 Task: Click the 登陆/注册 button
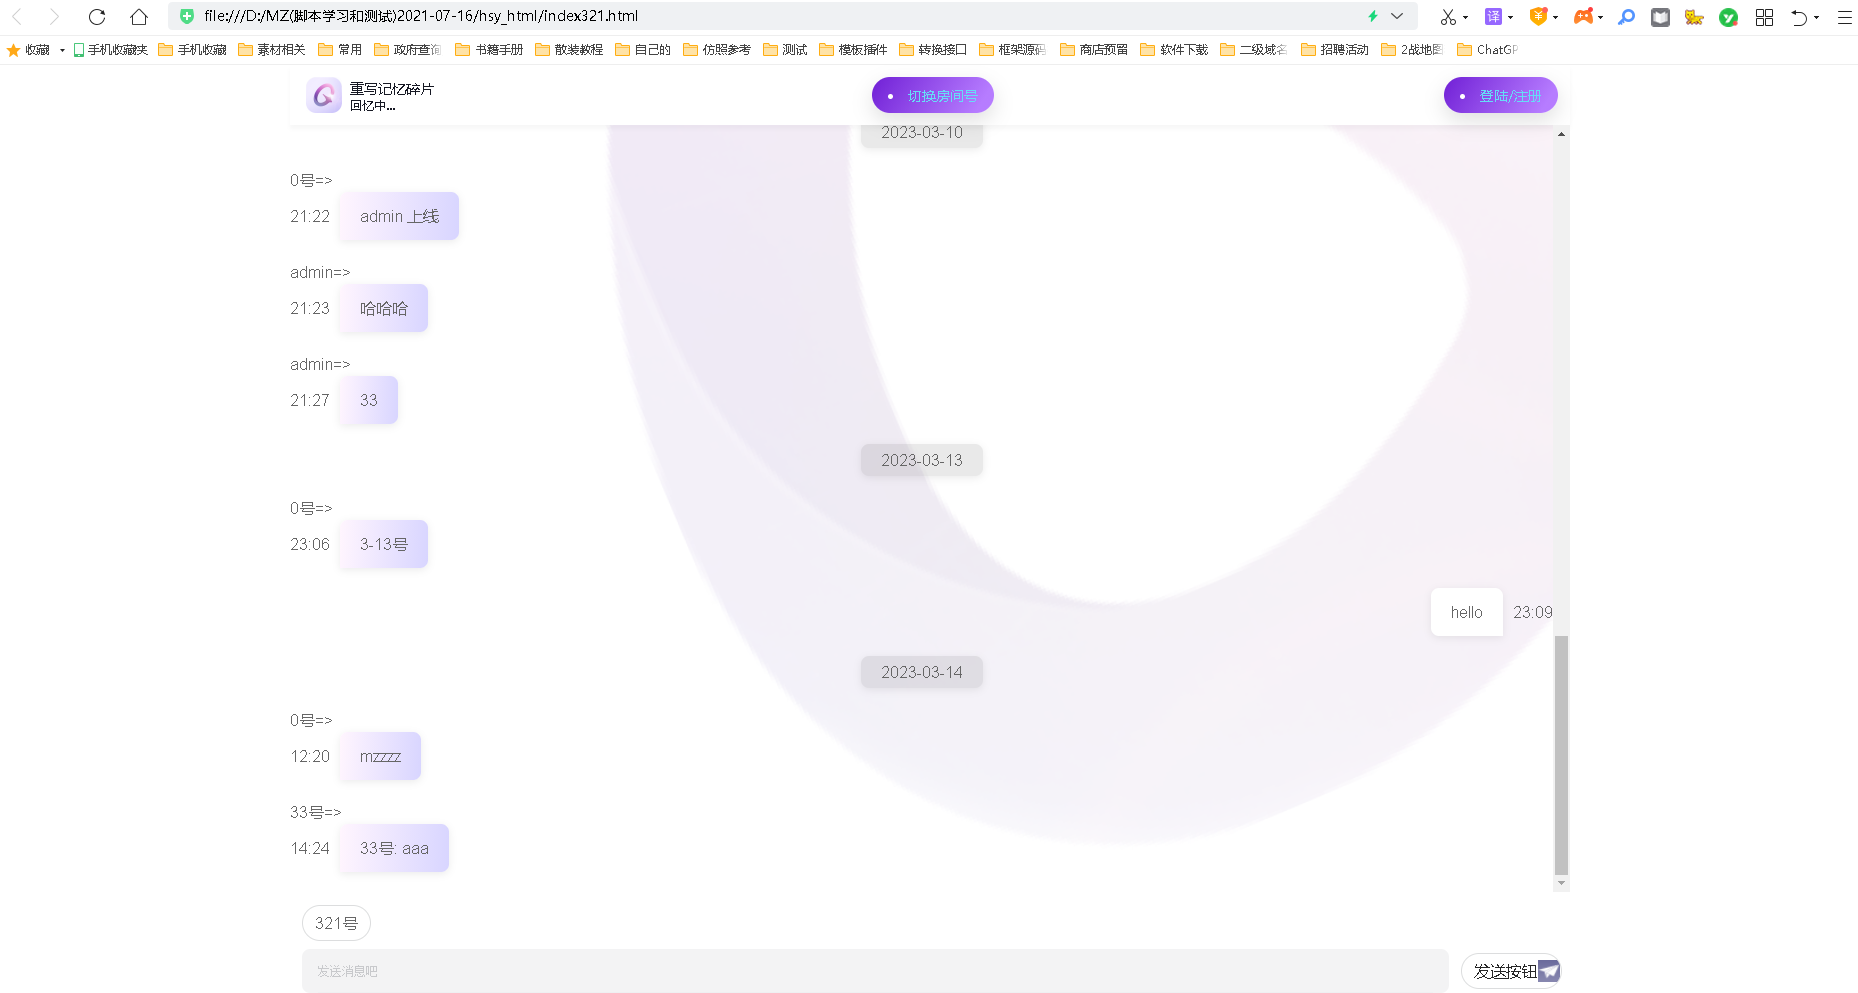pyautogui.click(x=1501, y=96)
